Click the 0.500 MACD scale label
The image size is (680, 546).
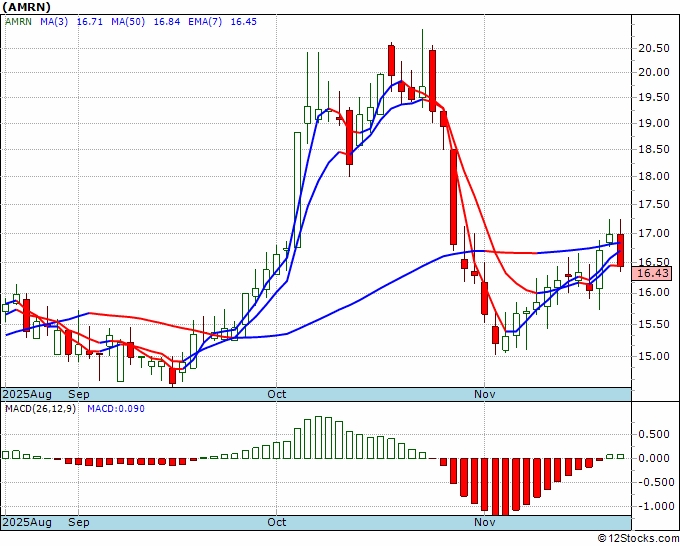tap(656, 434)
